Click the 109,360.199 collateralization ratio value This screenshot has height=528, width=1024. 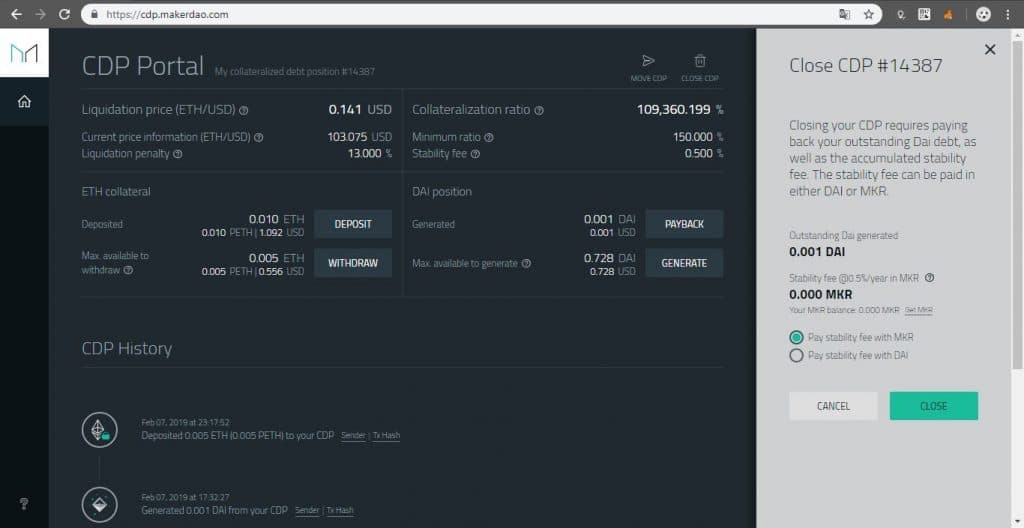pyautogui.click(x=673, y=110)
